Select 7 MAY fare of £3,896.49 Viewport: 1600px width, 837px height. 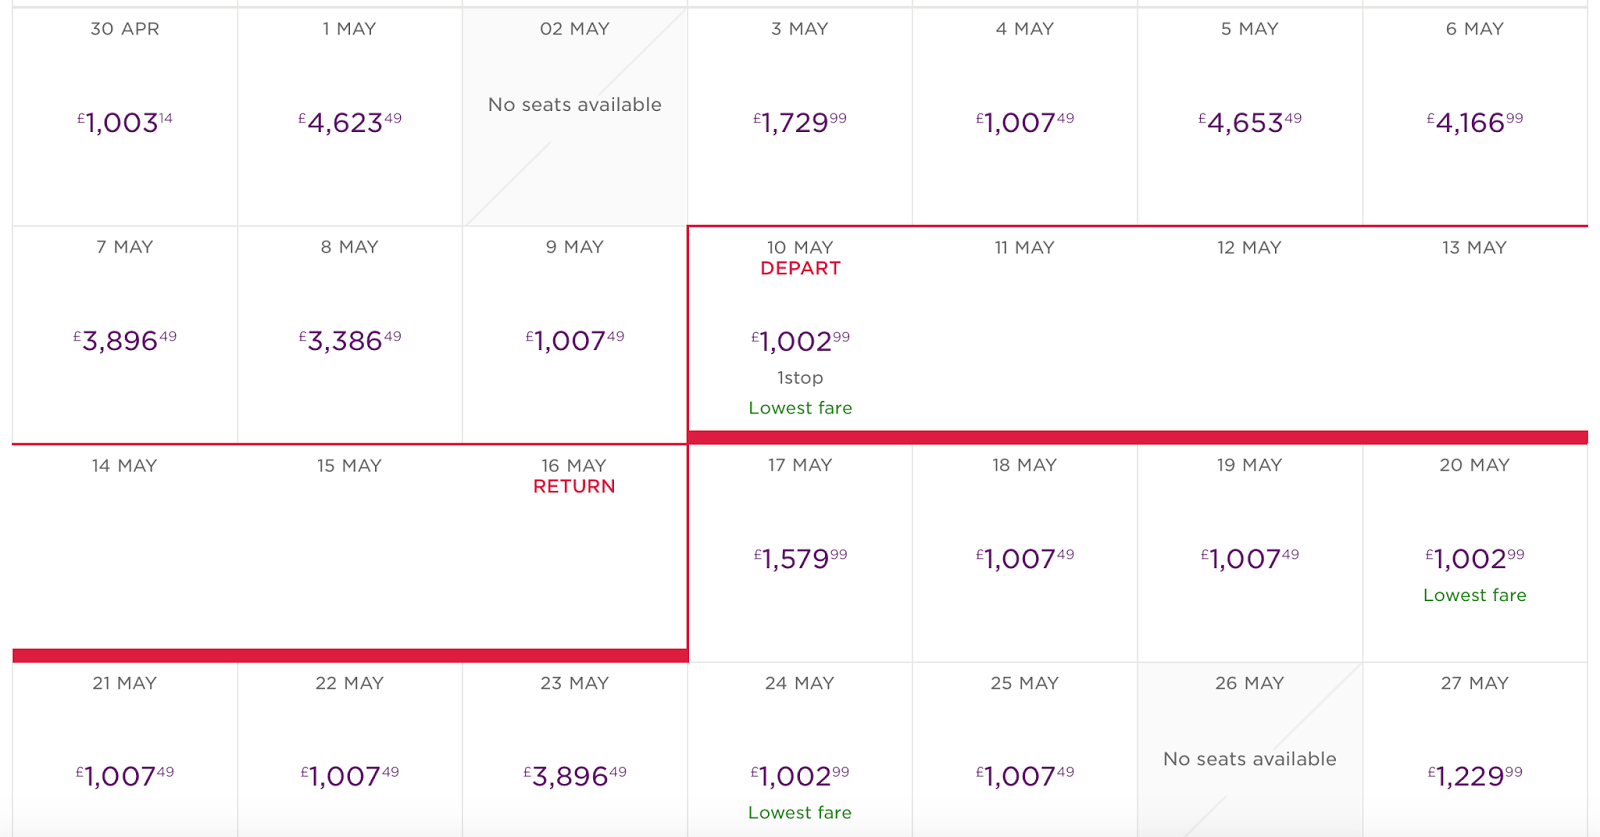pos(125,334)
